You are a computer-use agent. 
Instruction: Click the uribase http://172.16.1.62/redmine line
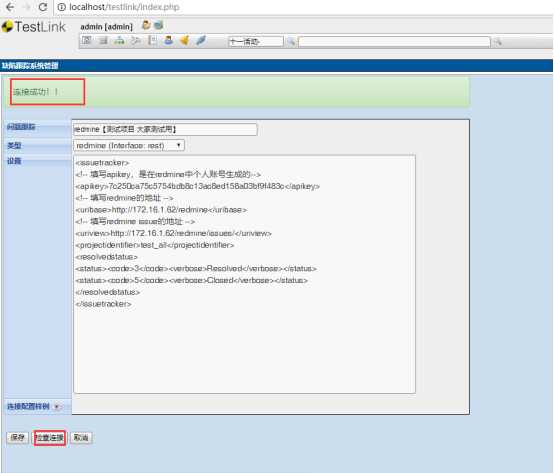161,210
